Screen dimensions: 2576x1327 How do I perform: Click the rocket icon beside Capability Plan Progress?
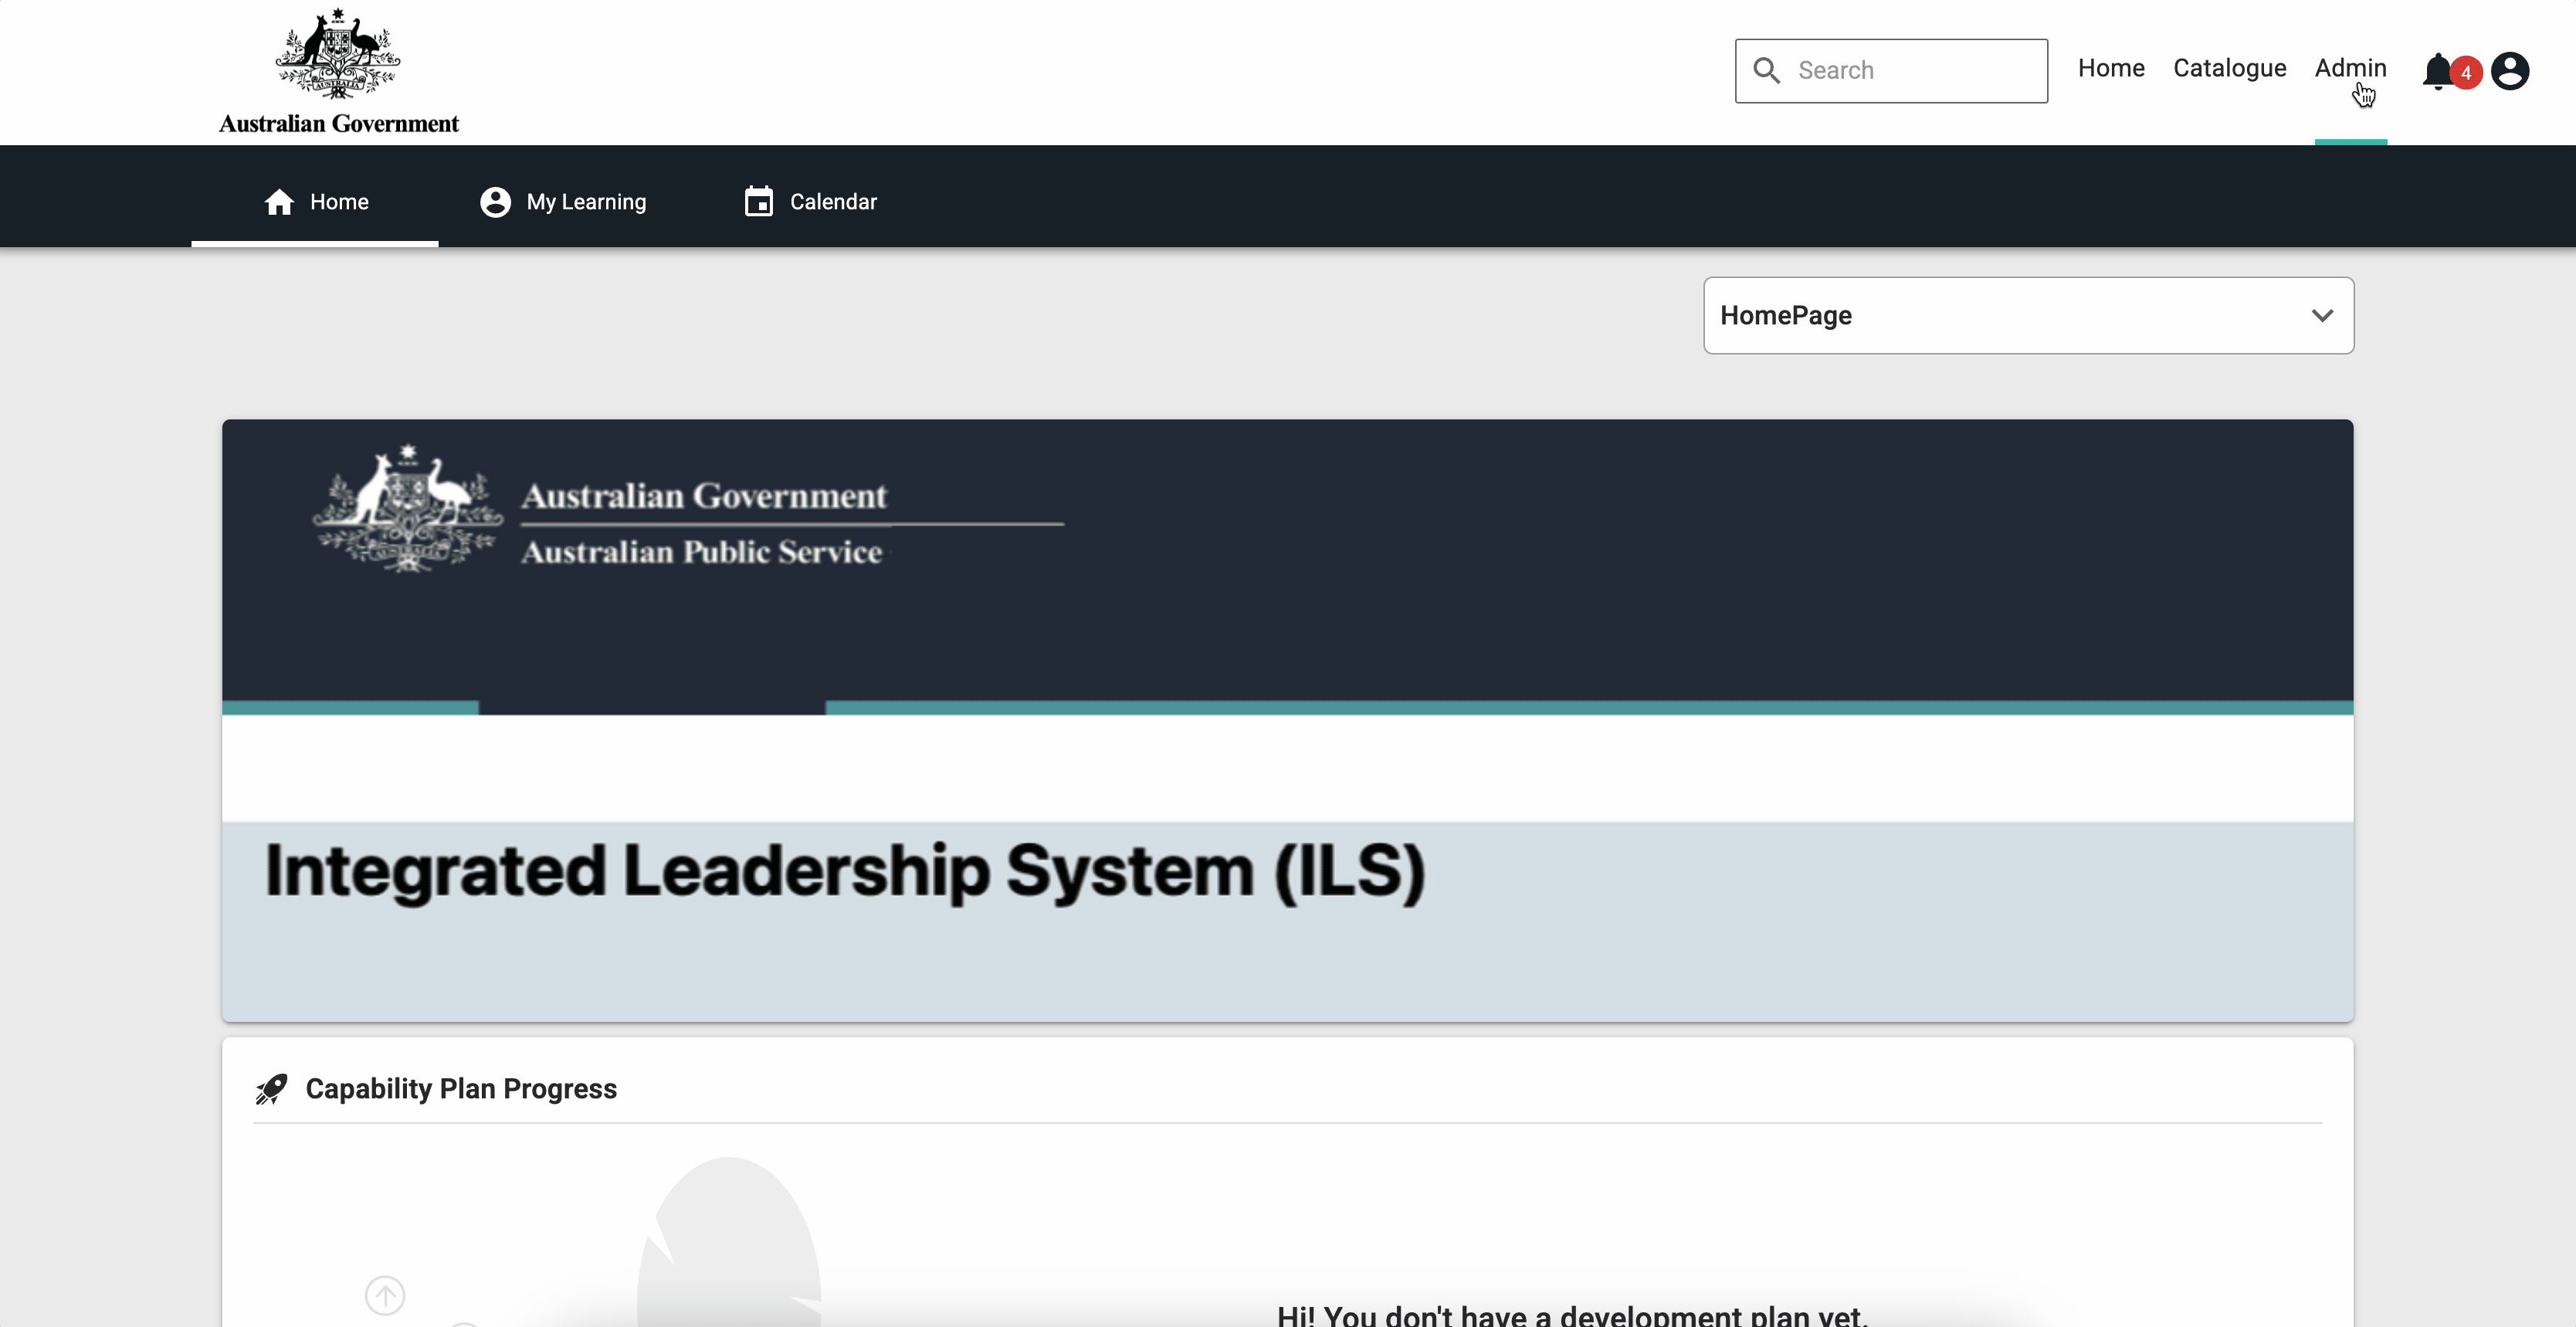pos(271,1089)
